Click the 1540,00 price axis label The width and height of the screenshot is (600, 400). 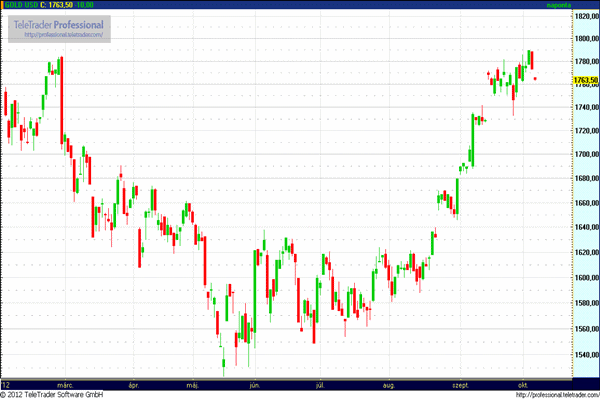click(586, 352)
